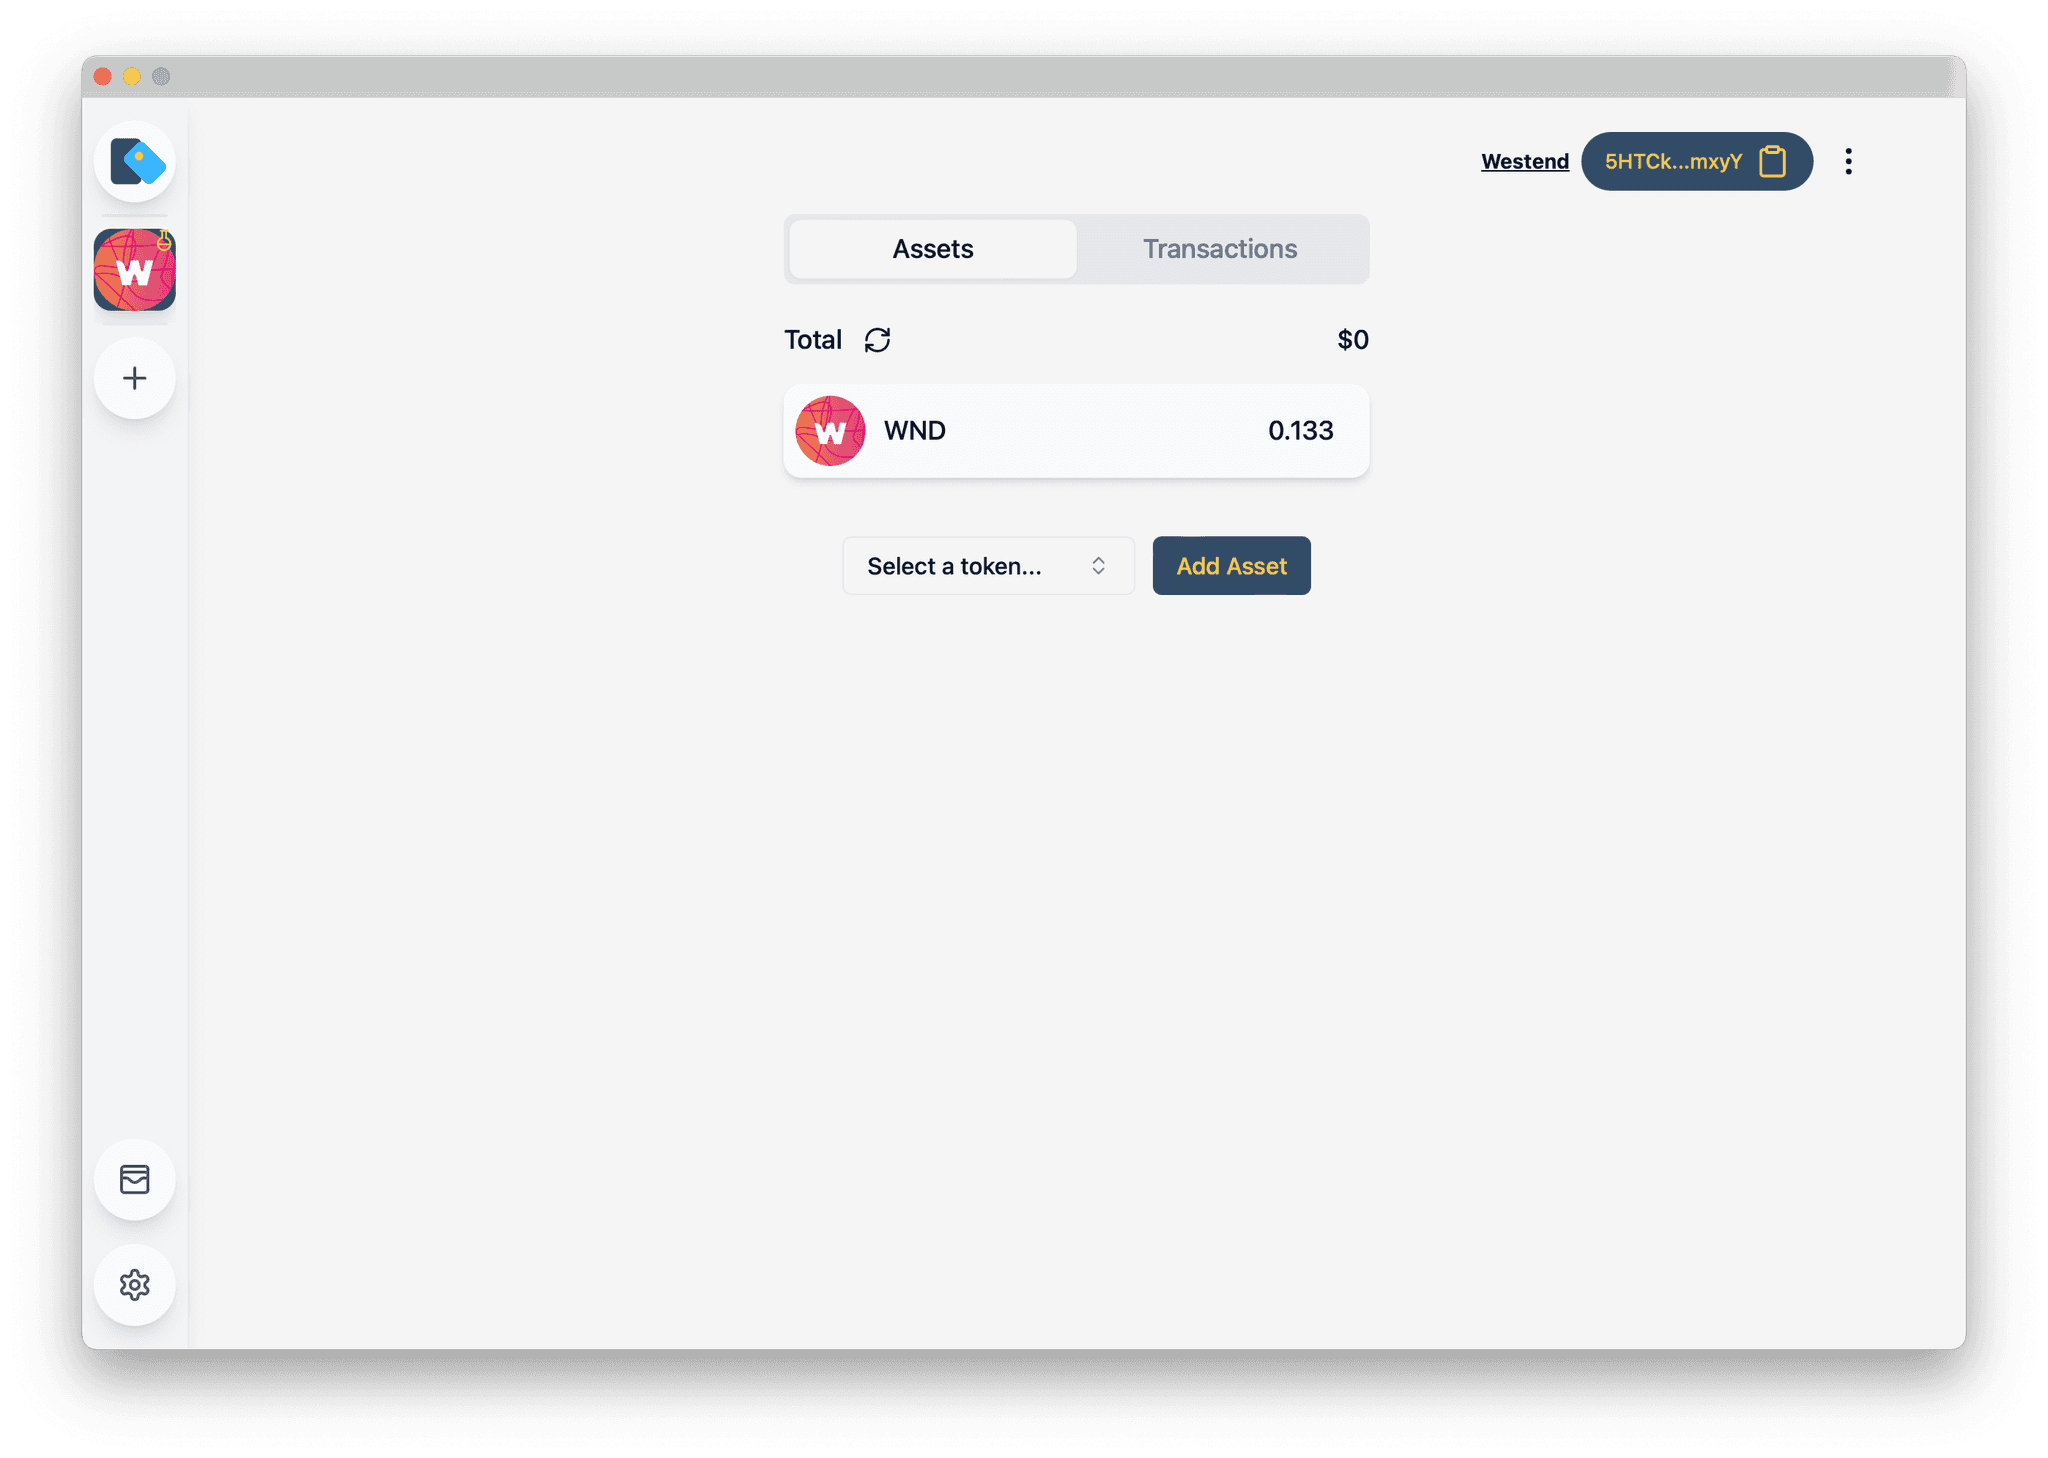Click the Assets tab
Screen dimensions: 2048x1458
point(932,249)
